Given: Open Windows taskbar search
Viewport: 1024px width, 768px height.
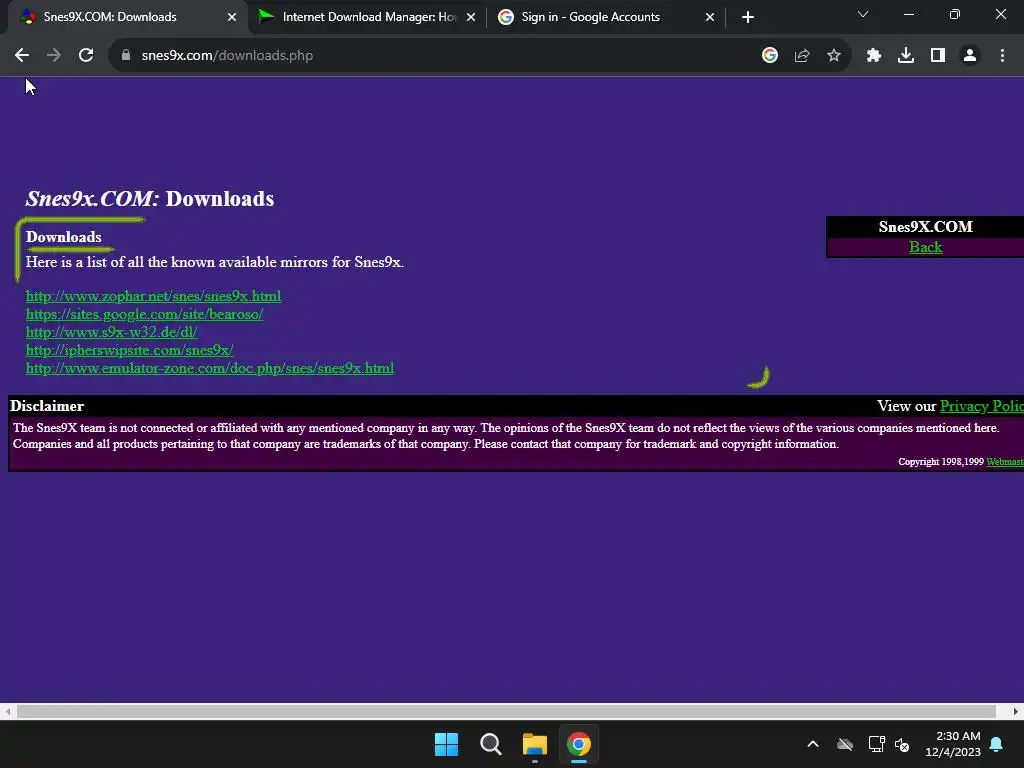Looking at the screenshot, I should [490, 744].
